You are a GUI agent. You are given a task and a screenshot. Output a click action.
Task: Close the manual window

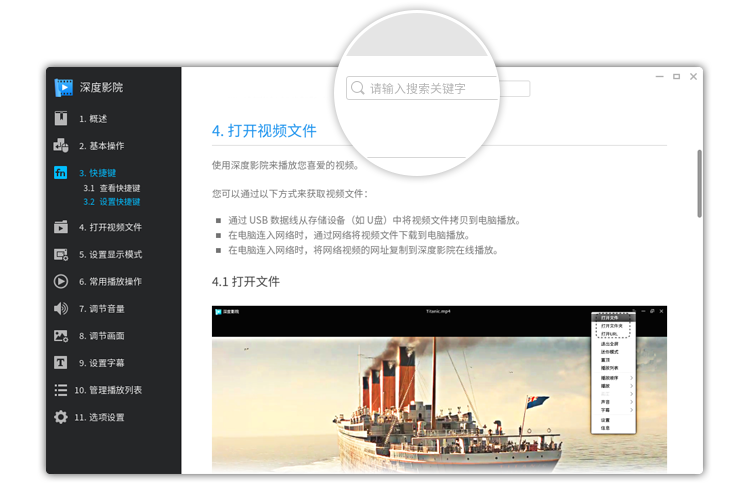[x=694, y=76]
